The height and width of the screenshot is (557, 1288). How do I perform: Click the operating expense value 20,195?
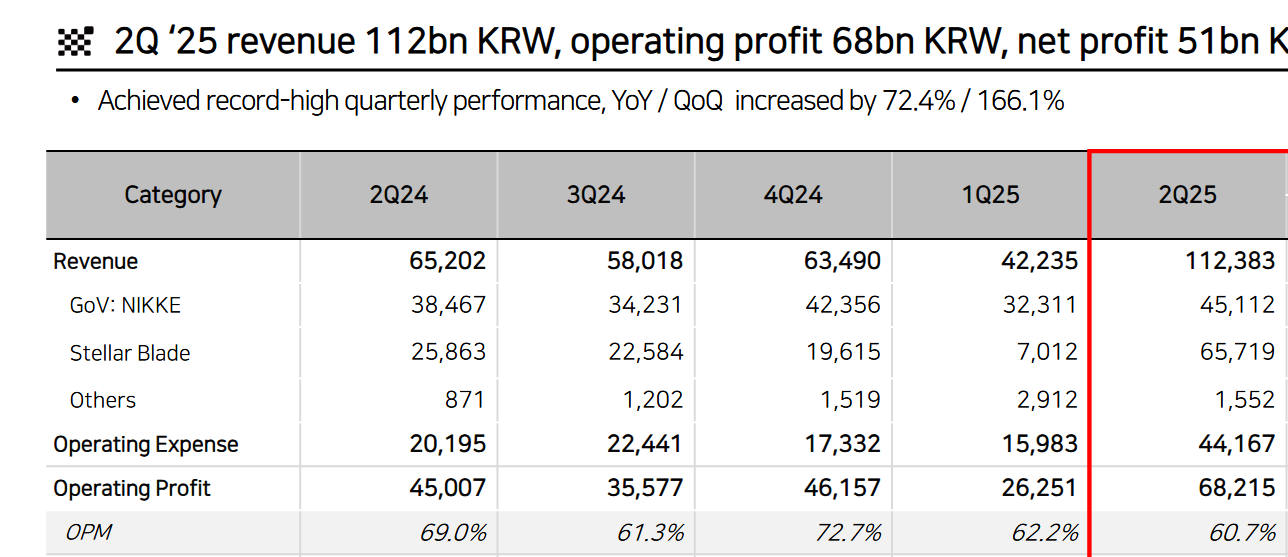coord(448,445)
